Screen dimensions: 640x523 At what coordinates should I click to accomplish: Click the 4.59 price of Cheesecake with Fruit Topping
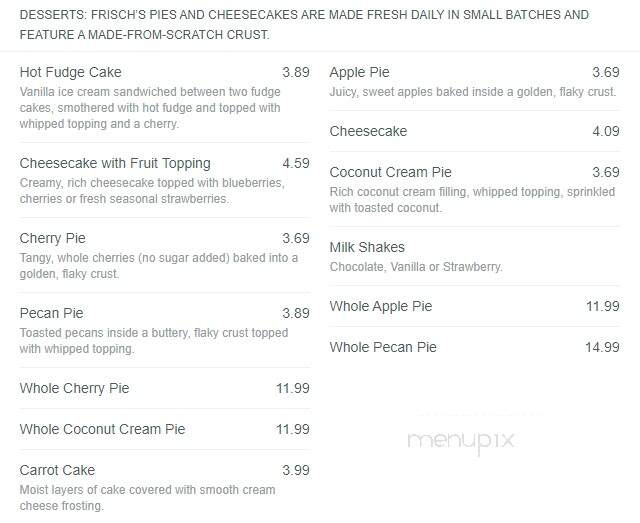296,163
